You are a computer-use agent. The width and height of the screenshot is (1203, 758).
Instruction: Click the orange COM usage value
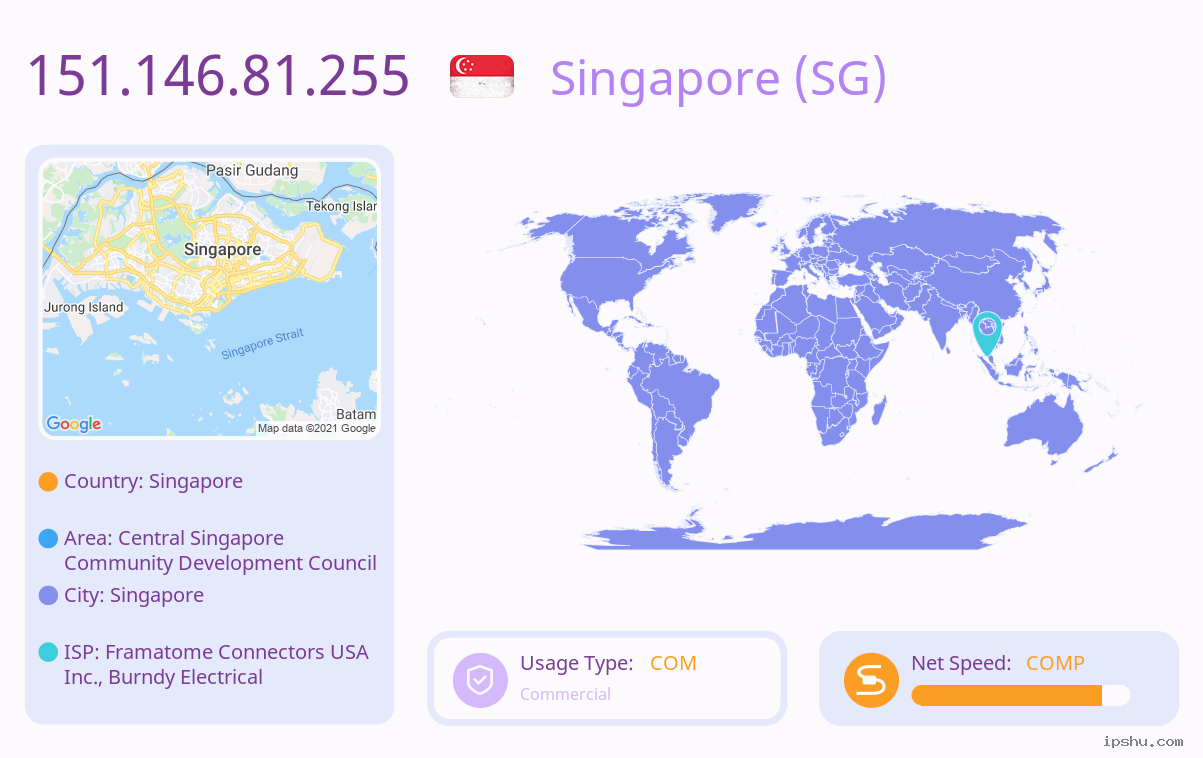point(673,663)
